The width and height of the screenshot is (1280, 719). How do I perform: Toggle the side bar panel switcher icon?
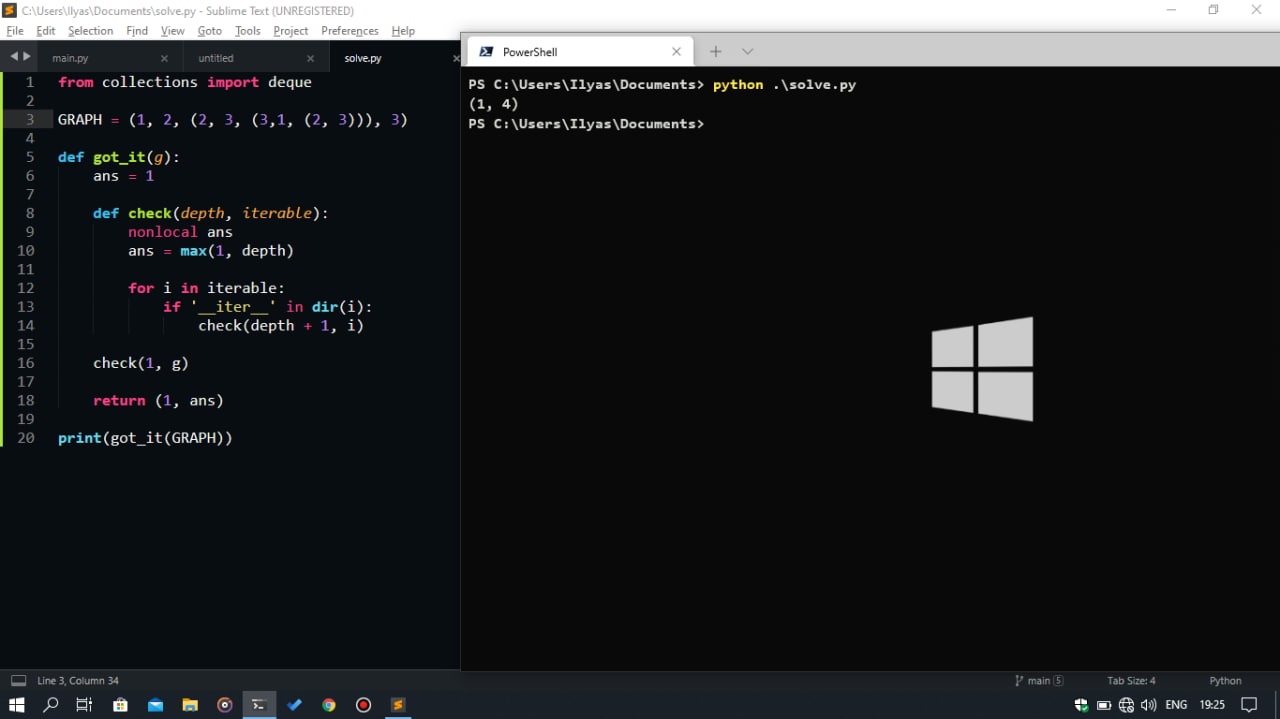(x=18, y=681)
